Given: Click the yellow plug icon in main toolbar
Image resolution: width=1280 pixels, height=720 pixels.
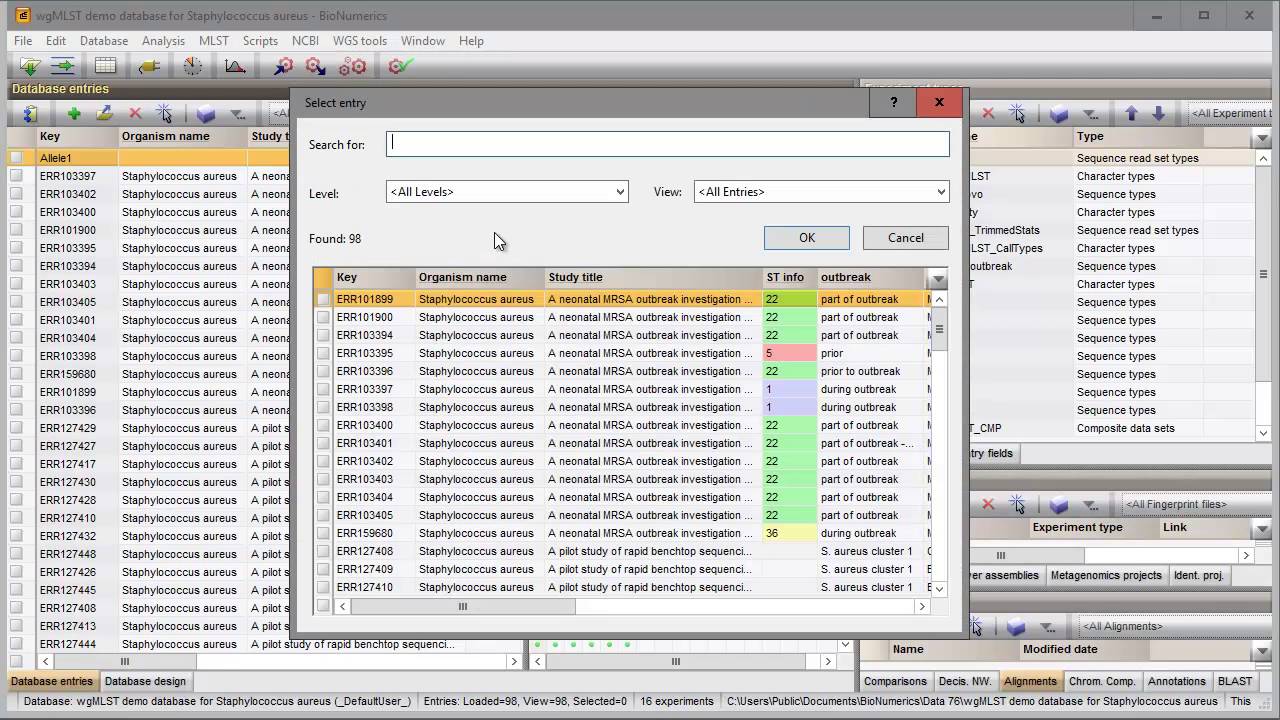Looking at the screenshot, I should [x=149, y=66].
